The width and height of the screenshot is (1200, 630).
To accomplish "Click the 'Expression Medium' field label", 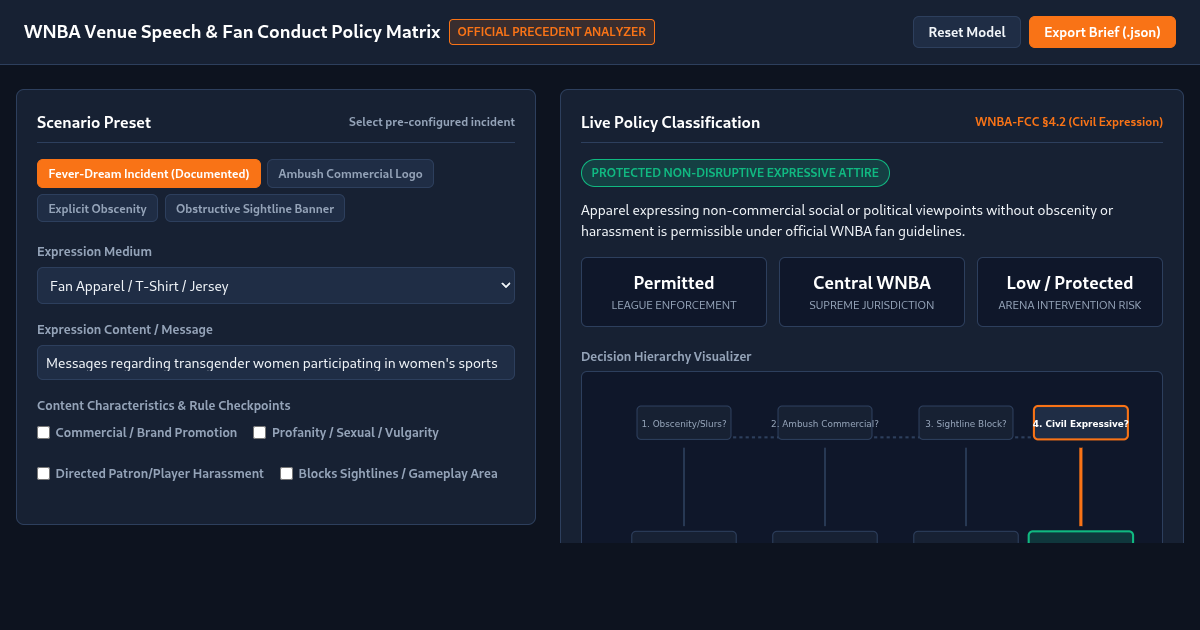I will click(94, 251).
